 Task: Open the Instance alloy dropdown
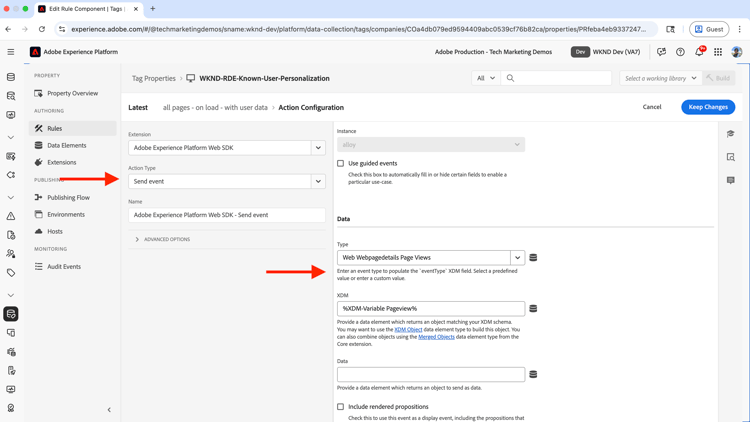pyautogui.click(x=431, y=144)
